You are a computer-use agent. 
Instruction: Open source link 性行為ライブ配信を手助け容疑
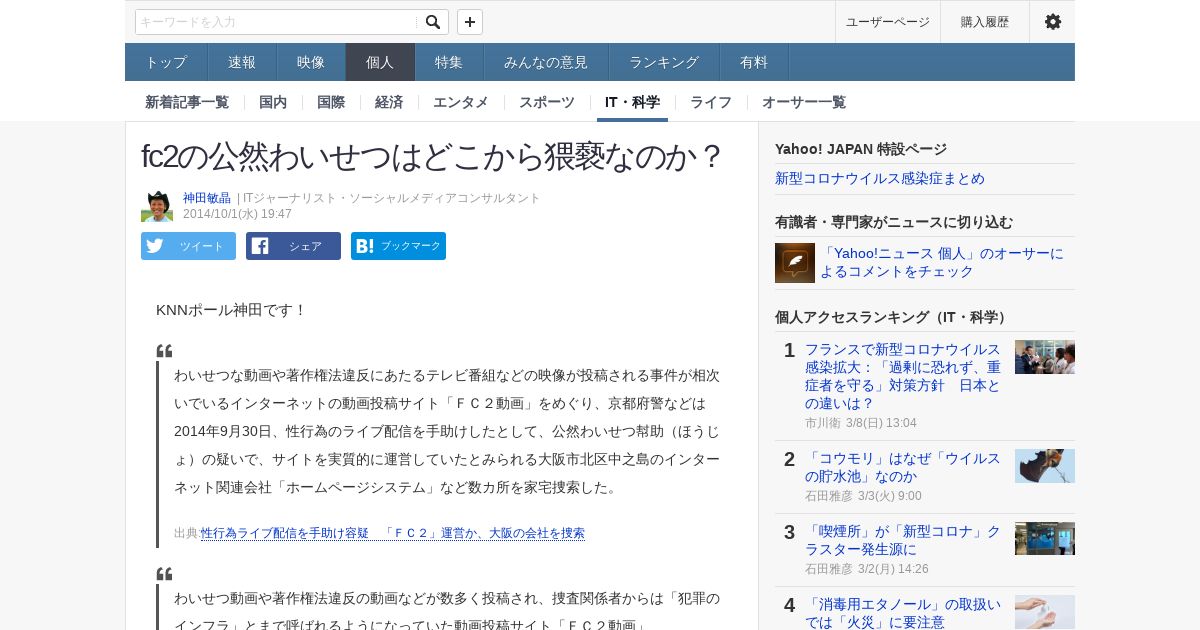[393, 533]
